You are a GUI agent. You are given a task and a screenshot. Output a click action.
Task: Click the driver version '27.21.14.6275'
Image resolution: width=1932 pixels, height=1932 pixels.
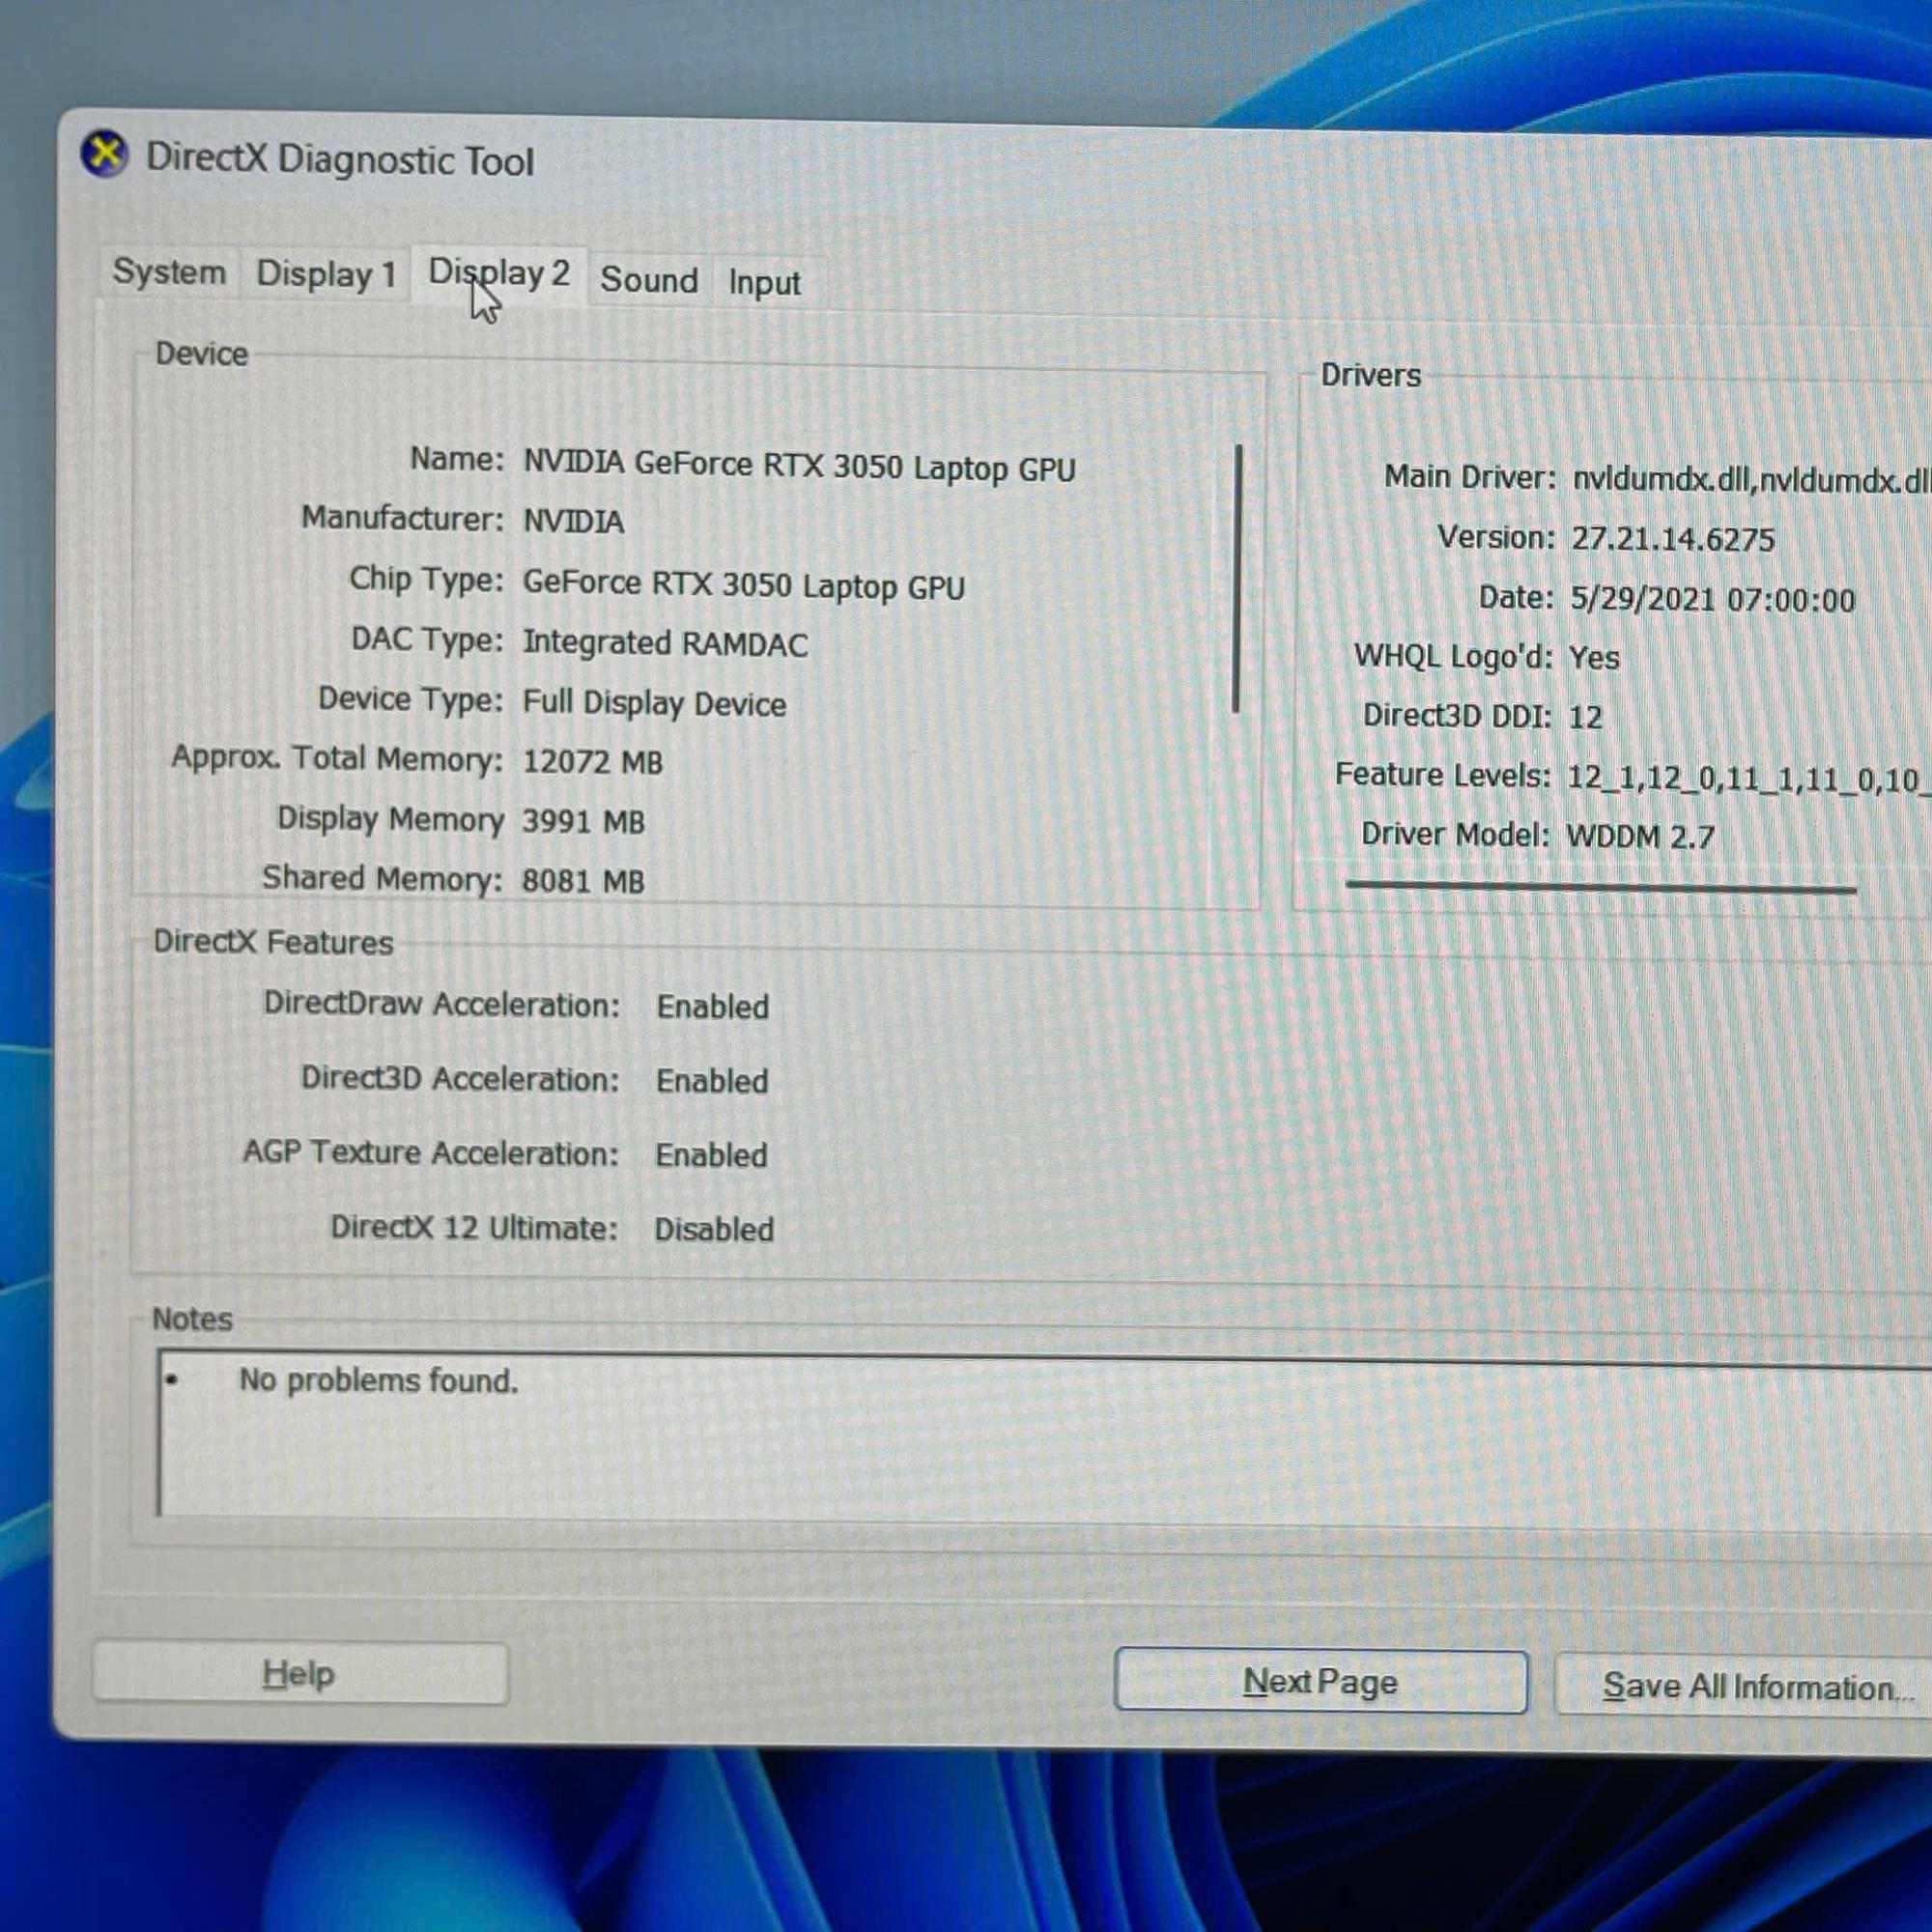pos(1672,539)
